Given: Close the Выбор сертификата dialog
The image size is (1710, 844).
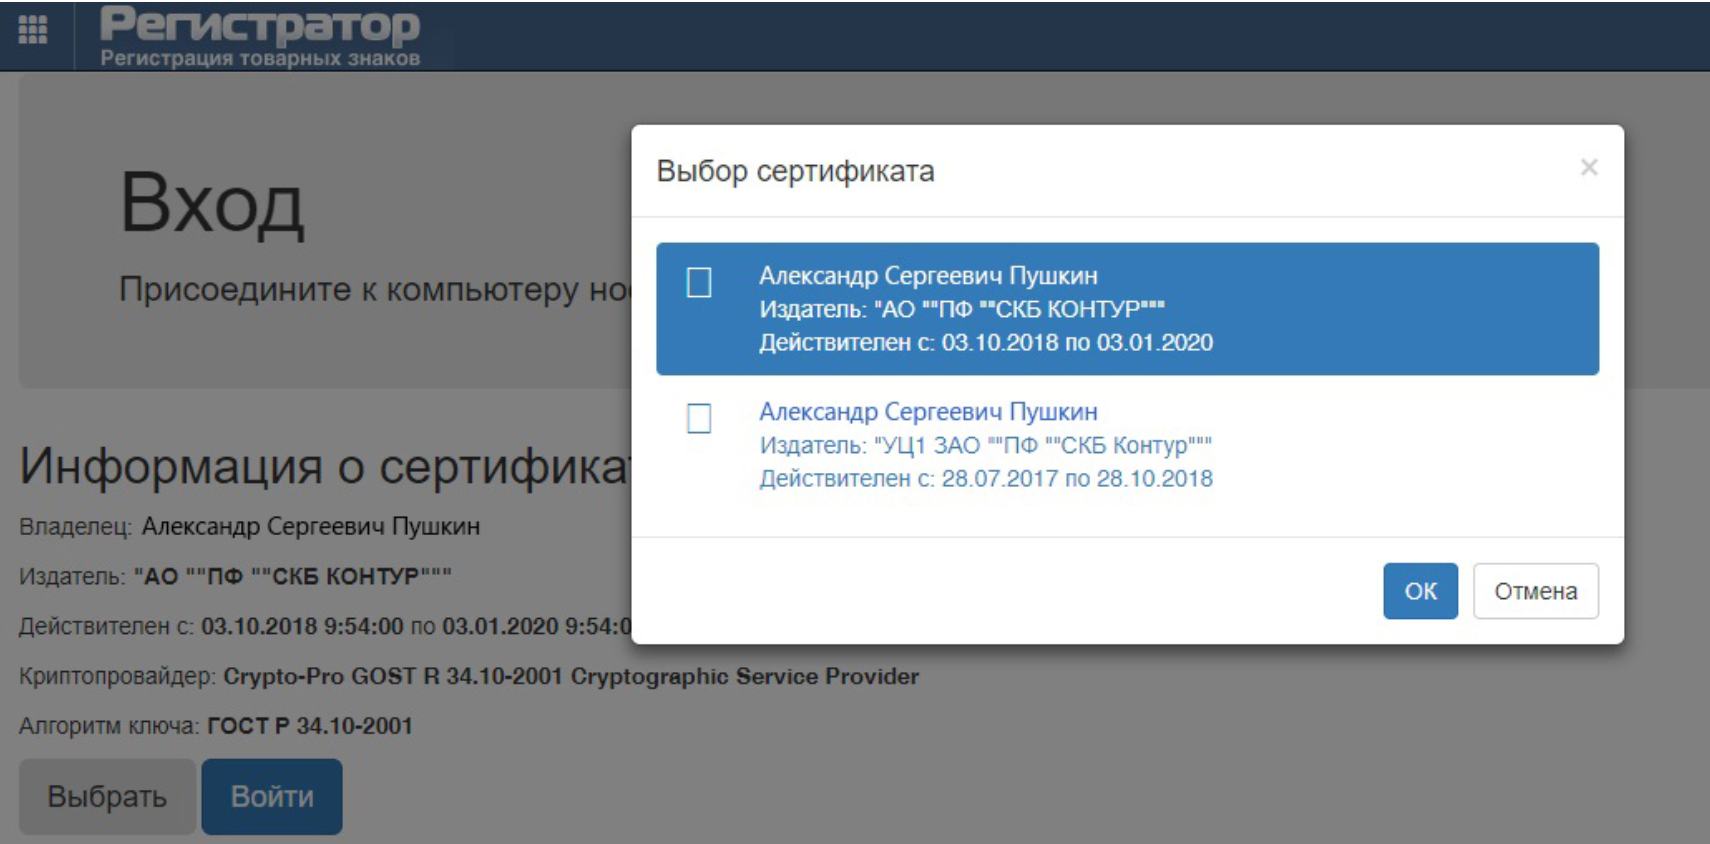Looking at the screenshot, I should click(x=1588, y=167).
